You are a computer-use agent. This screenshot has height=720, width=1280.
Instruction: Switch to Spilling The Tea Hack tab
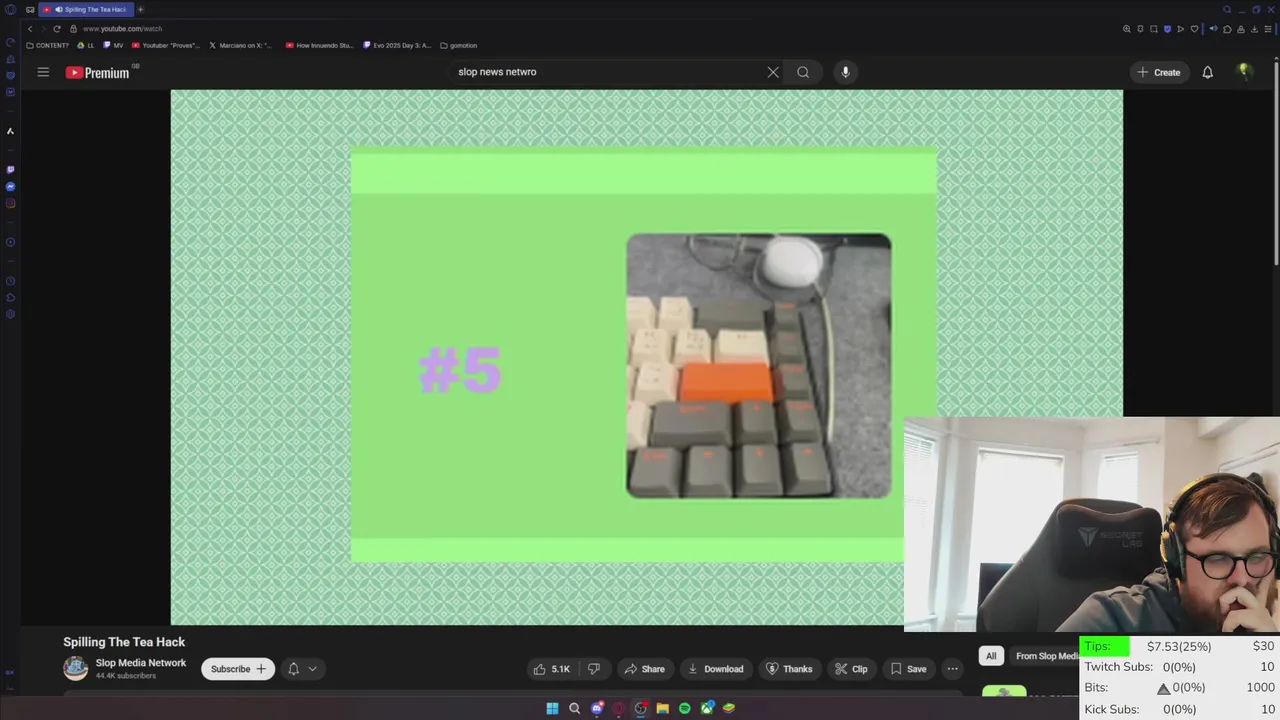(85, 9)
